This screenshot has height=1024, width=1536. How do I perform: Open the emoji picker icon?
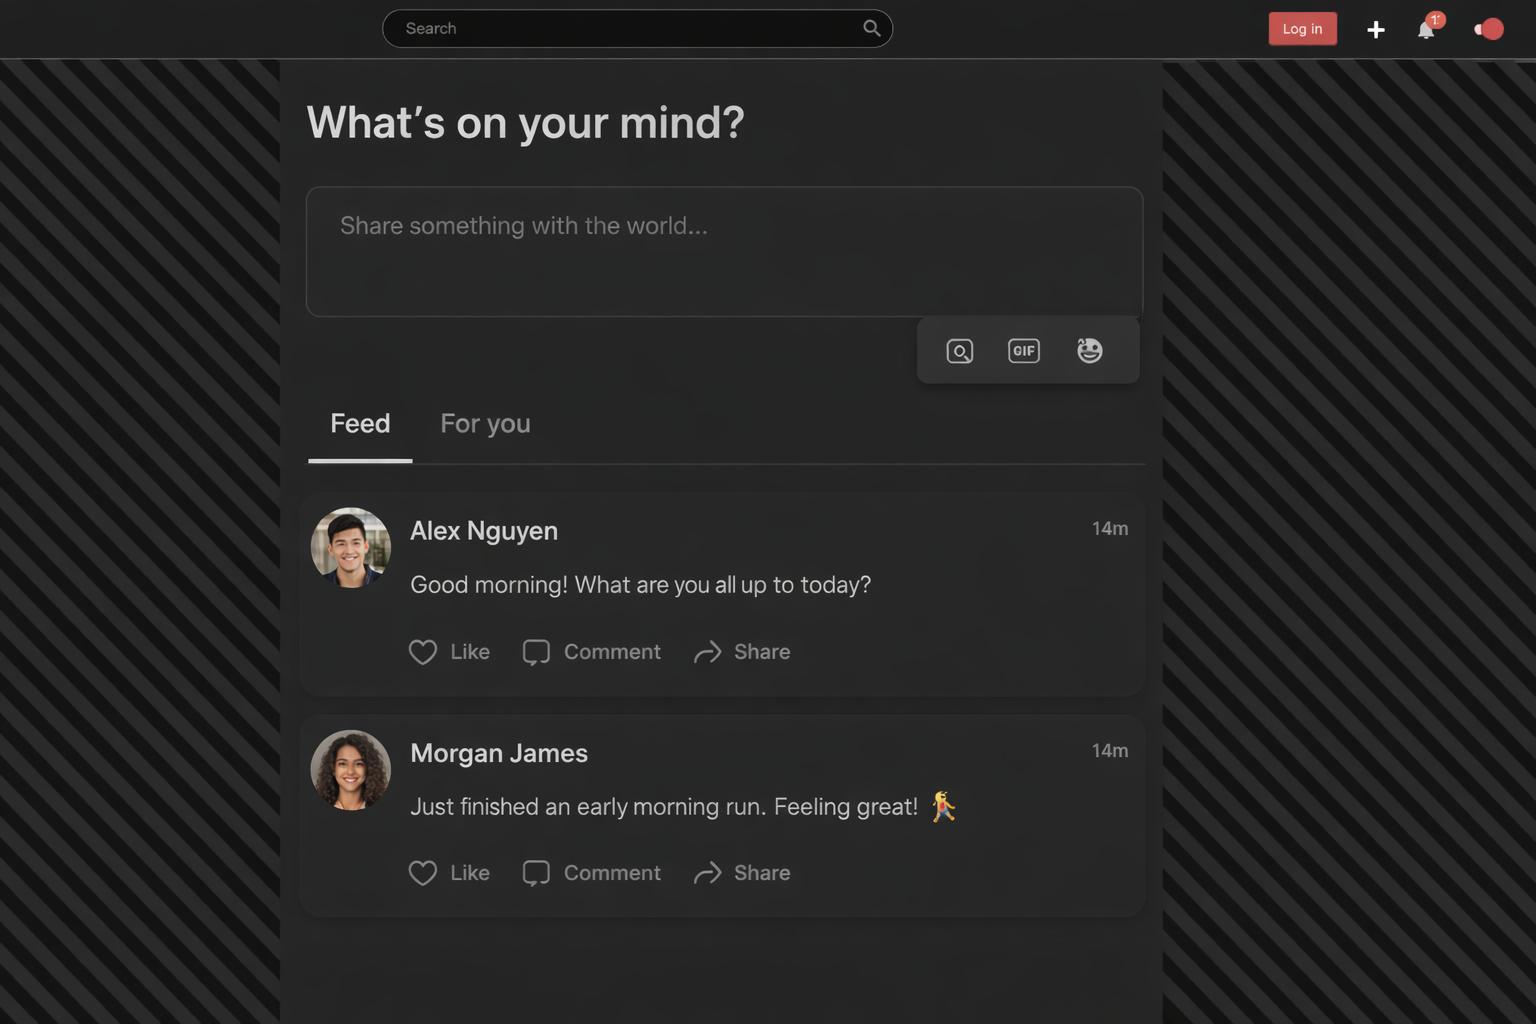(1090, 350)
